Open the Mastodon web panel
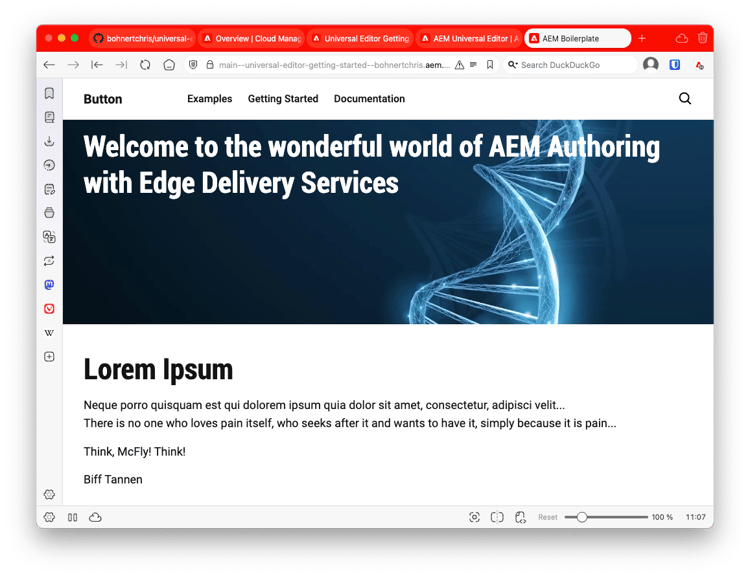750x576 pixels. [x=49, y=285]
